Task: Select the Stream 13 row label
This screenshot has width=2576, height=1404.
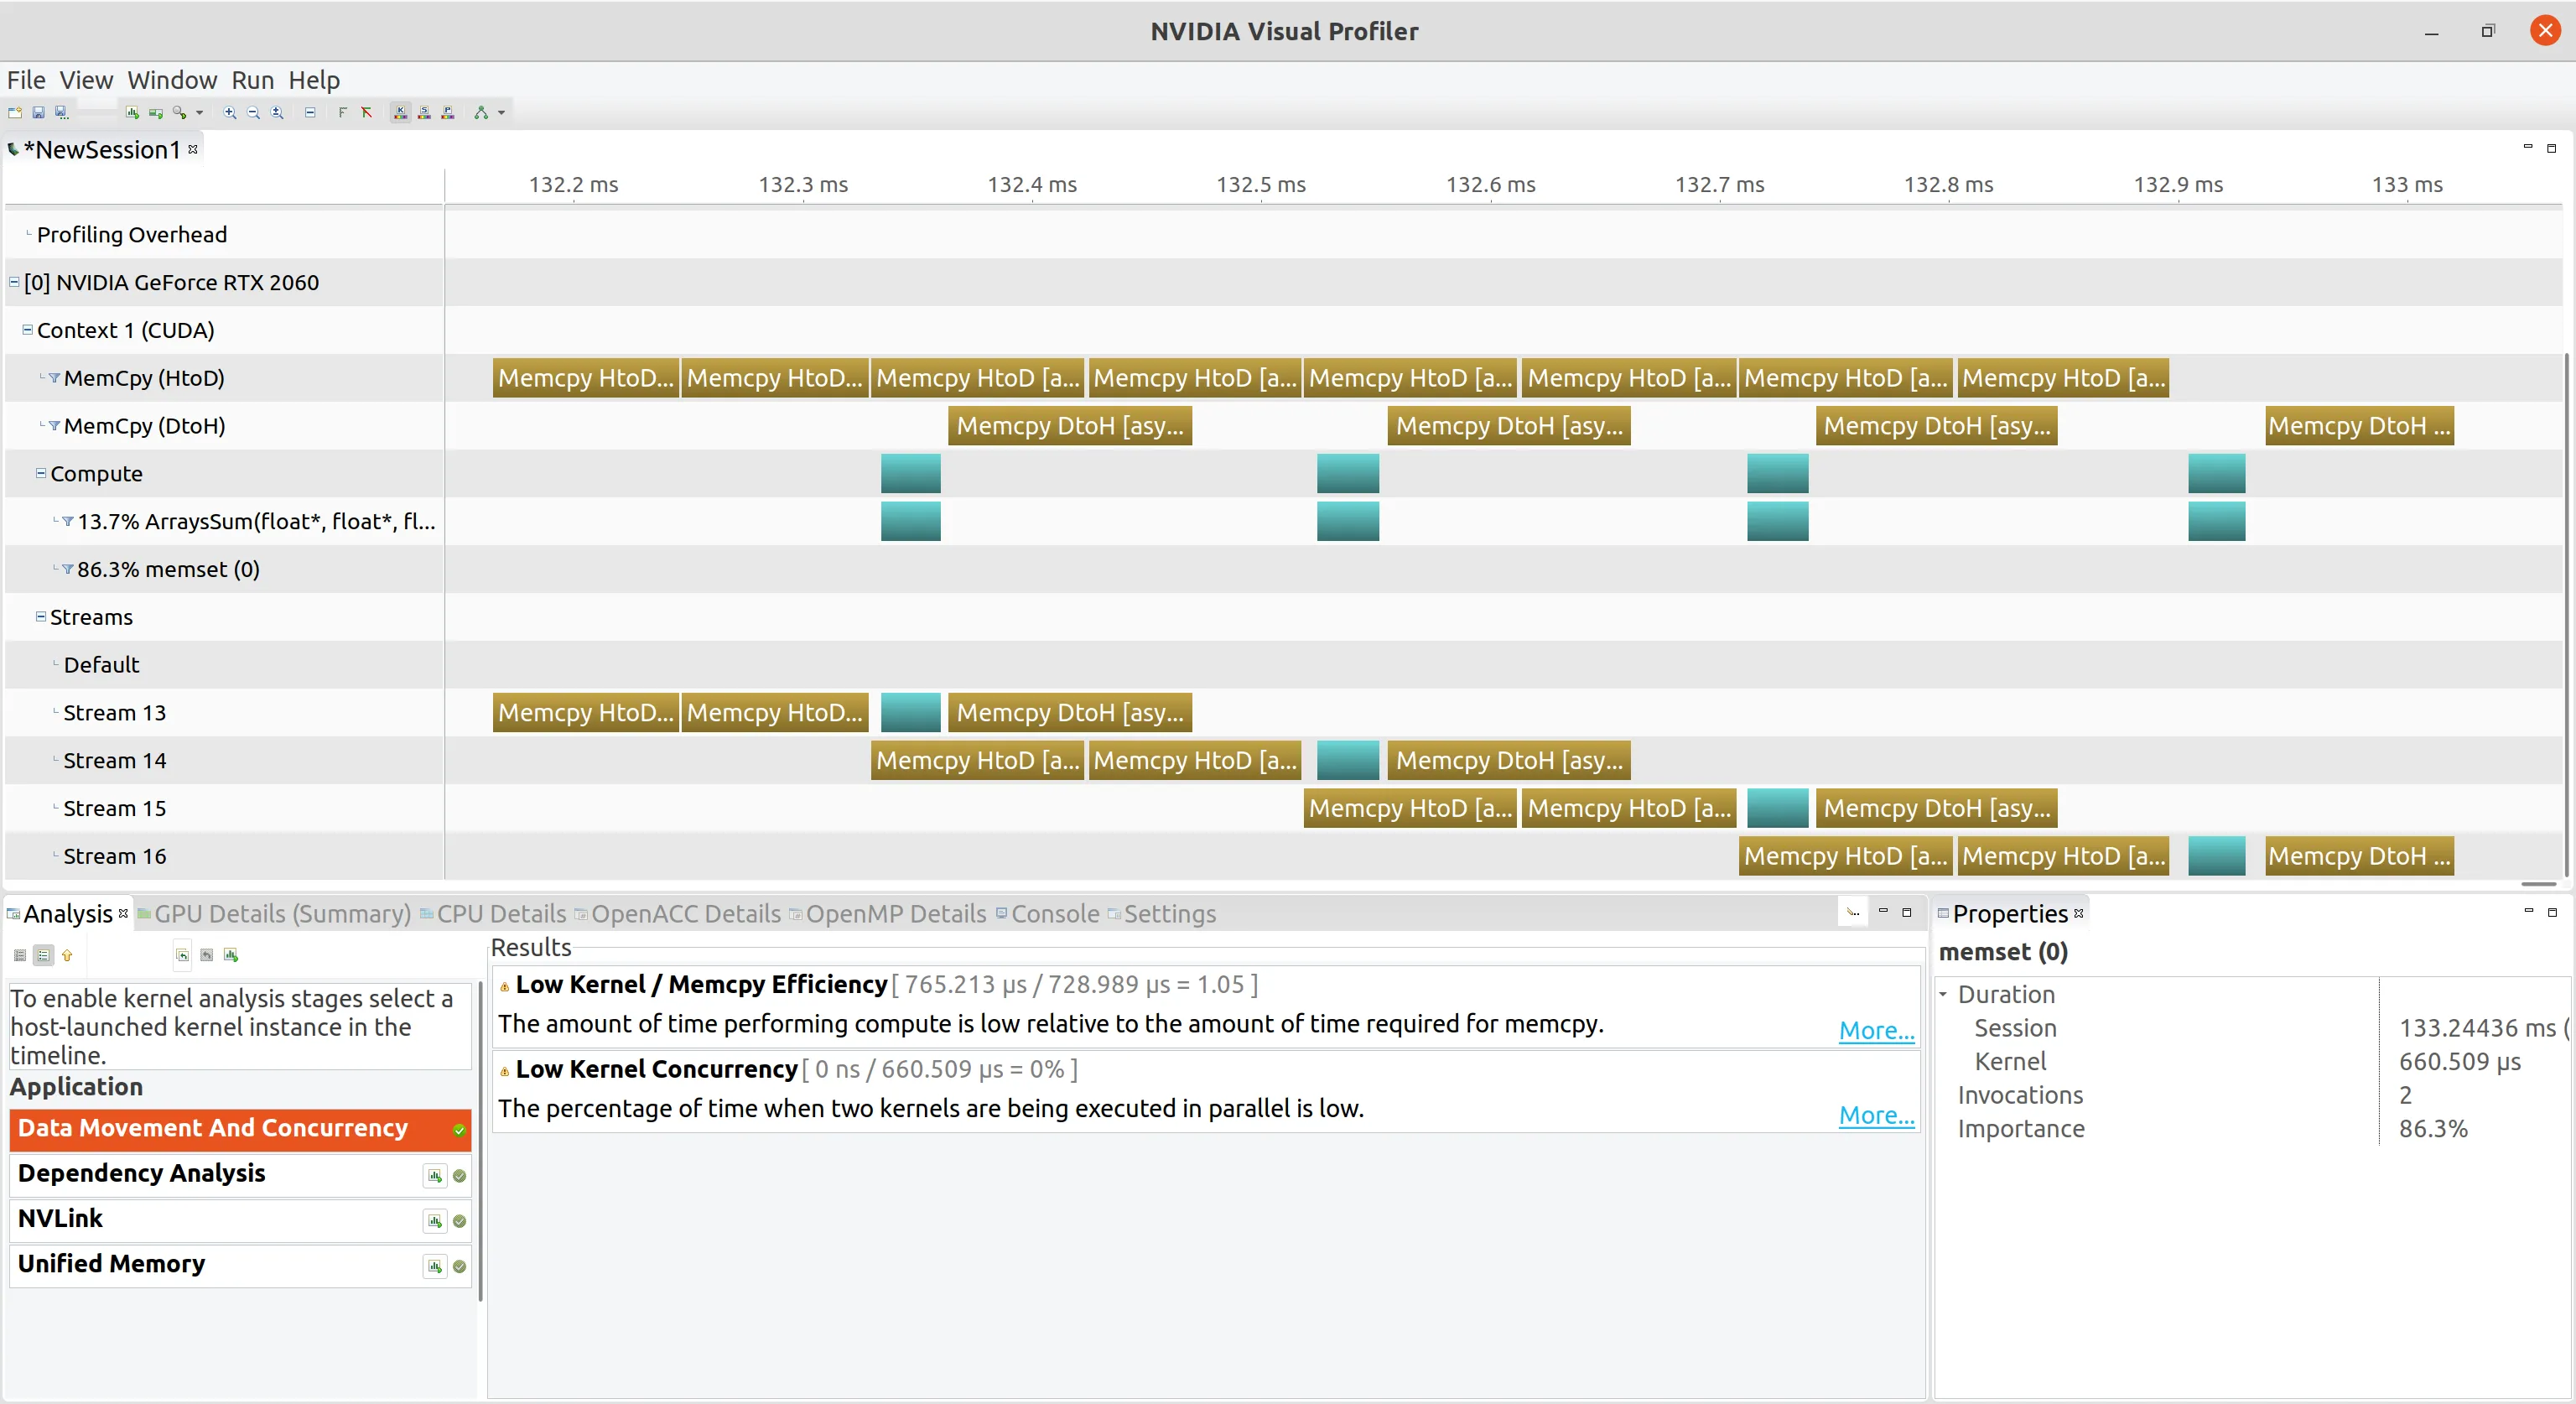Action: pos(115,713)
